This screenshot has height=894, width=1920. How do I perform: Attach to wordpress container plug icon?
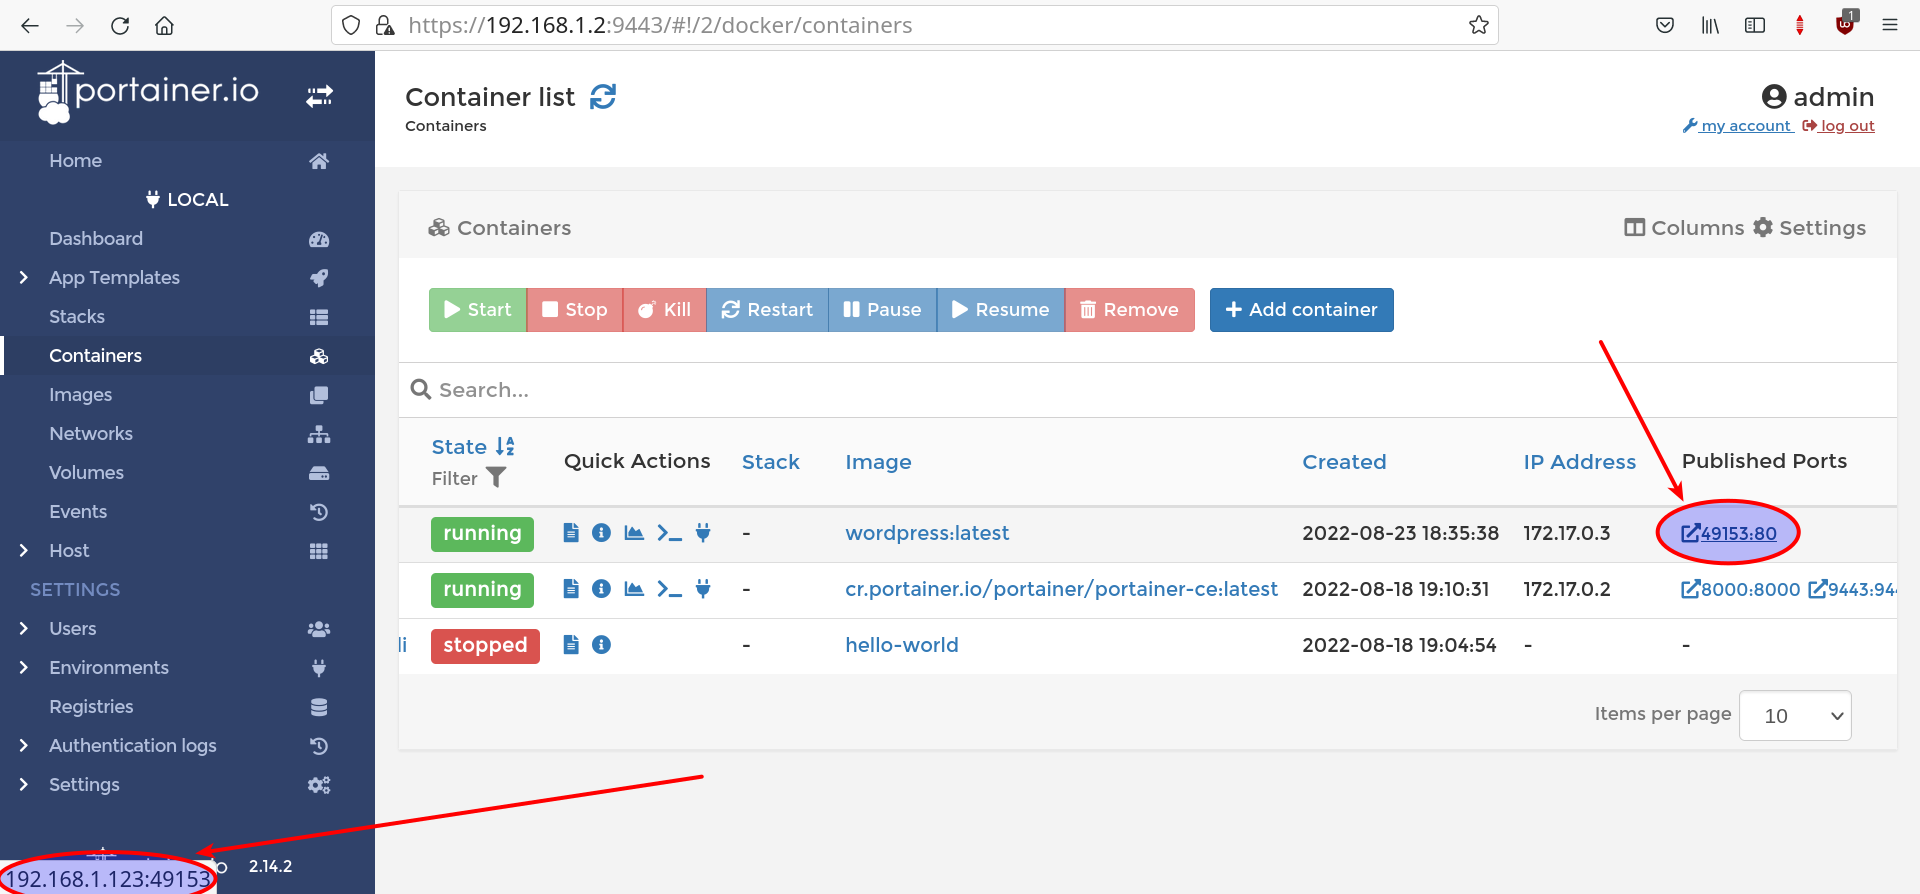[703, 533]
